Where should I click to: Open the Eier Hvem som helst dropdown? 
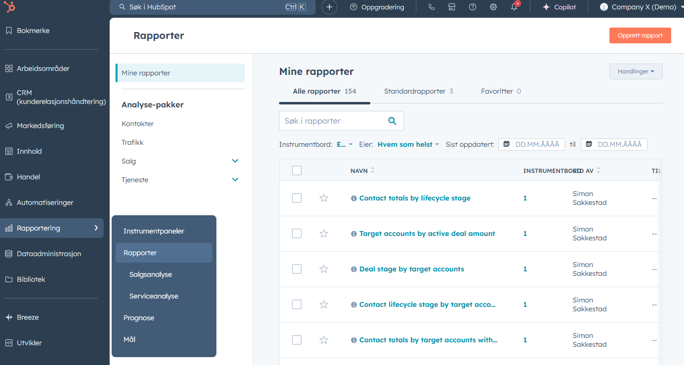[408, 144]
